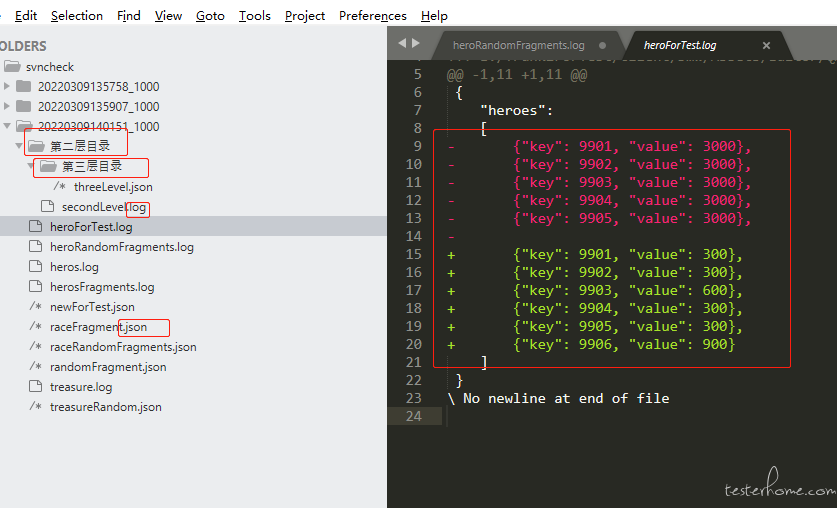The height and width of the screenshot is (508, 837).
Task: Select folder 20220309135907_1000
Action: click(x=98, y=107)
